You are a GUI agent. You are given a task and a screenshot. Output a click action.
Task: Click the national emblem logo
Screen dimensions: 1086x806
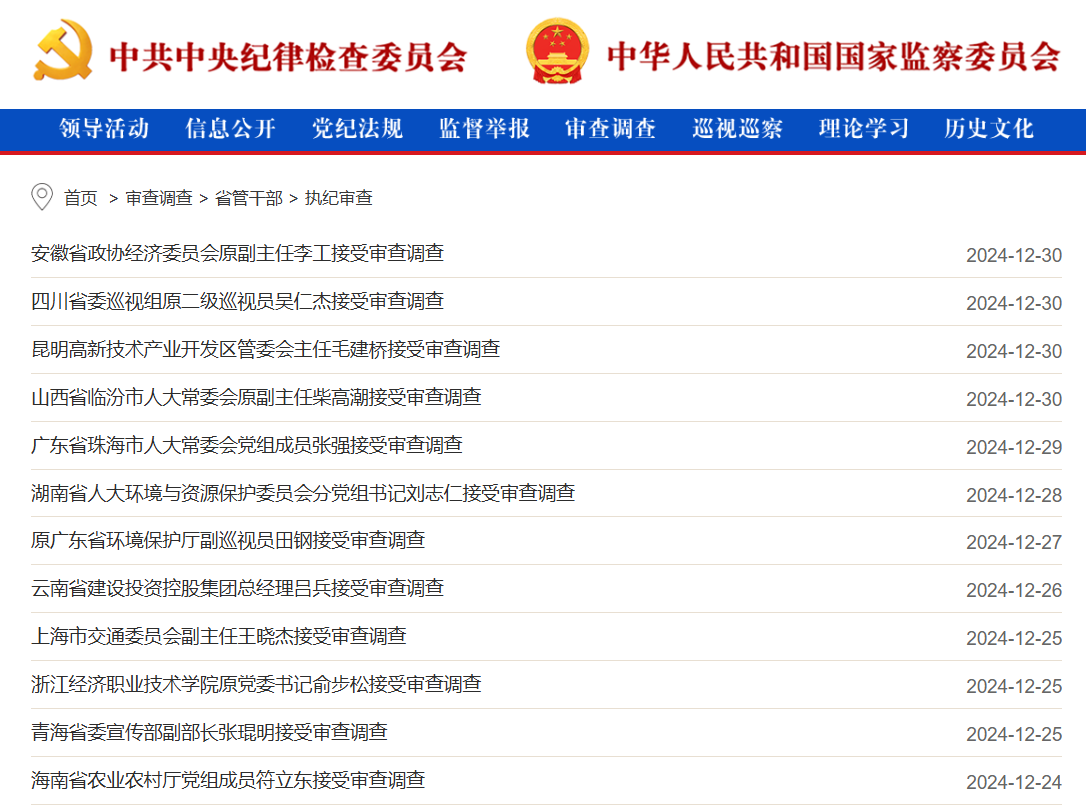point(558,51)
